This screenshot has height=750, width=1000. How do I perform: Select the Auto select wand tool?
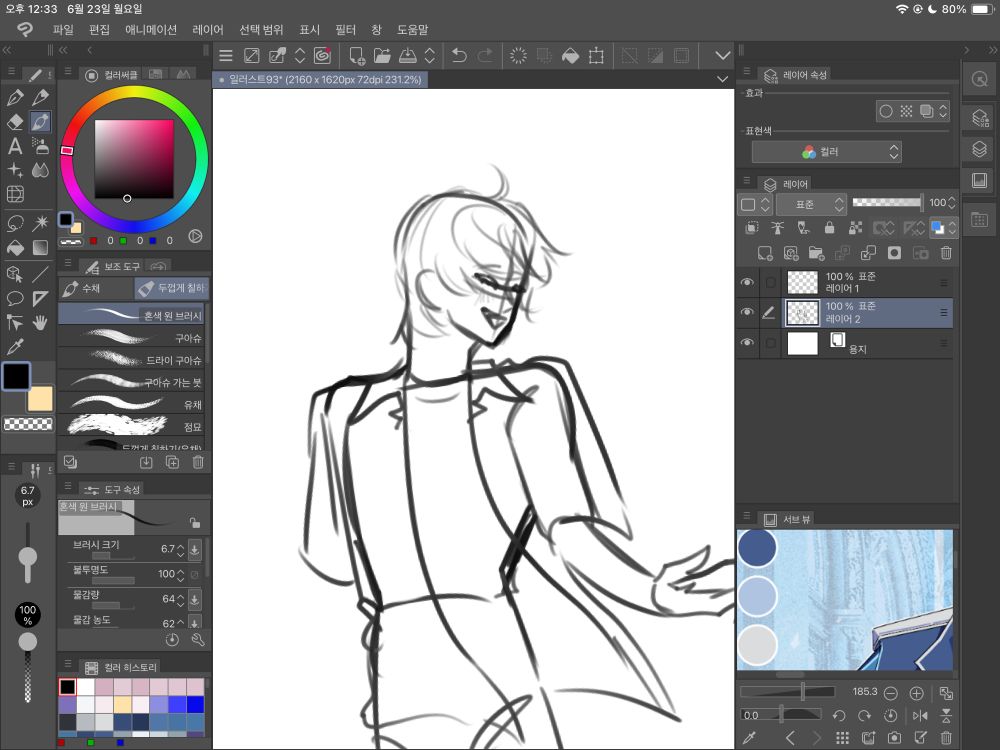tap(40, 223)
